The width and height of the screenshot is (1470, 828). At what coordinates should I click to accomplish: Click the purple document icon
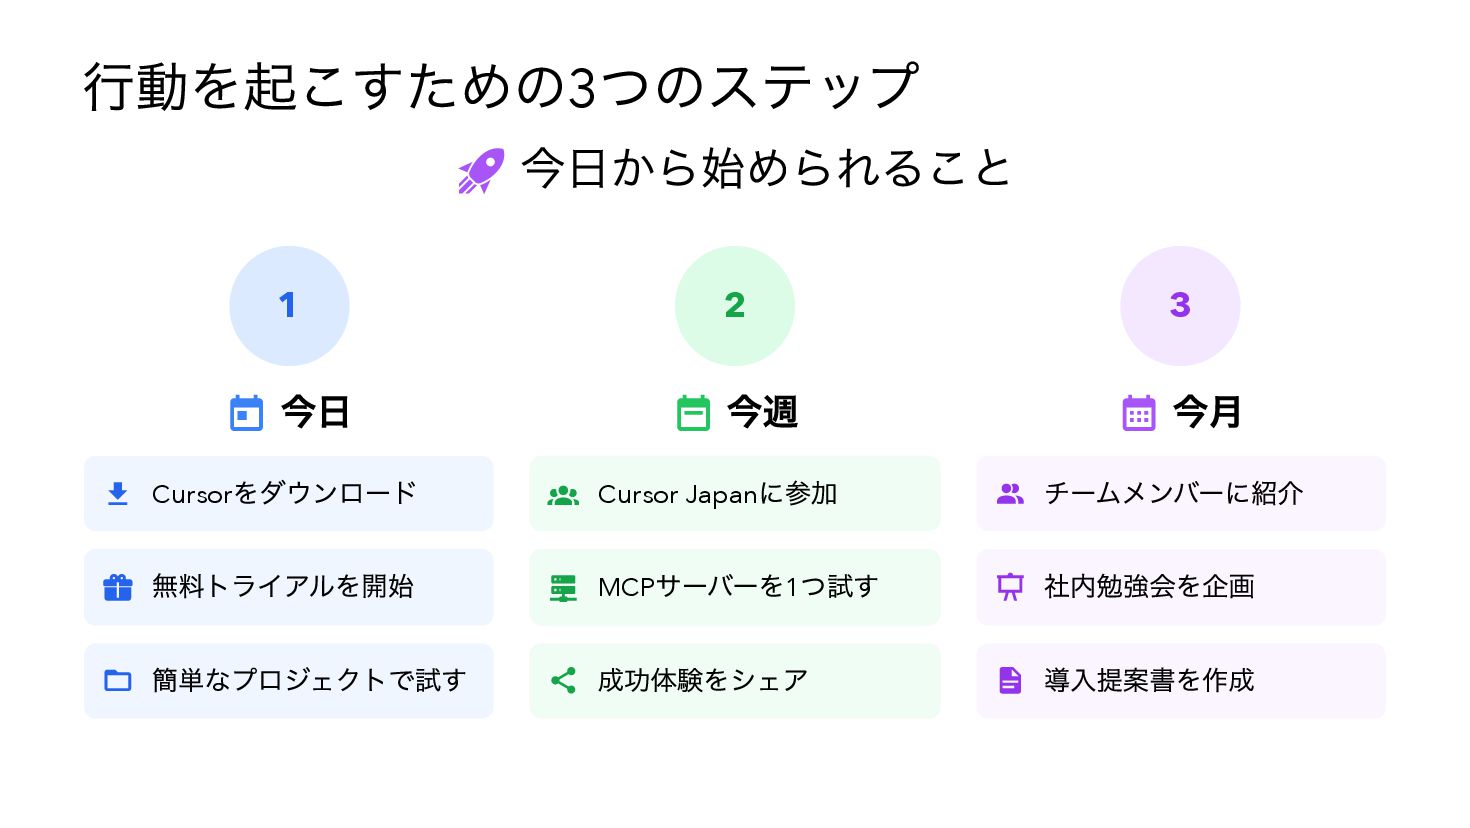point(1010,681)
